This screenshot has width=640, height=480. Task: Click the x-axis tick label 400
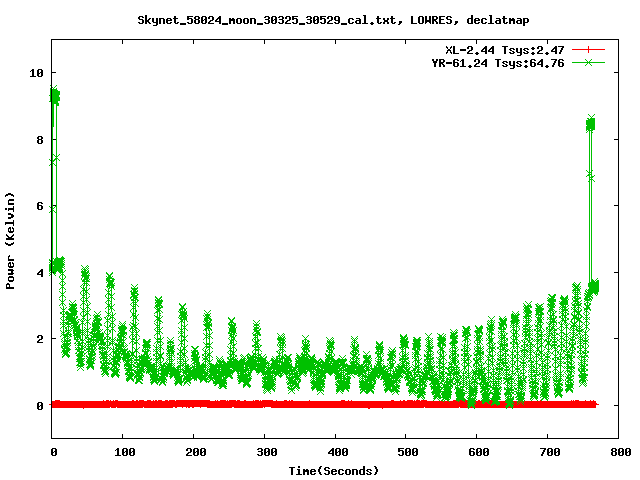pos(338,452)
